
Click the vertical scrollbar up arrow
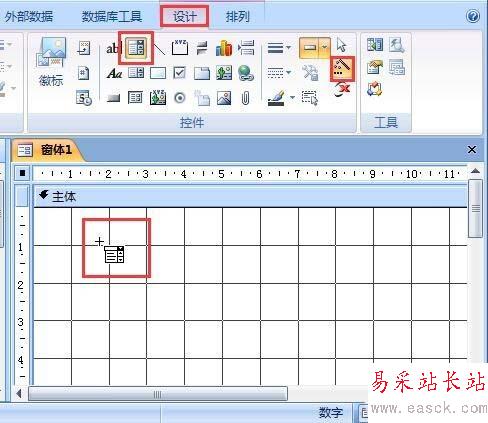475,172
